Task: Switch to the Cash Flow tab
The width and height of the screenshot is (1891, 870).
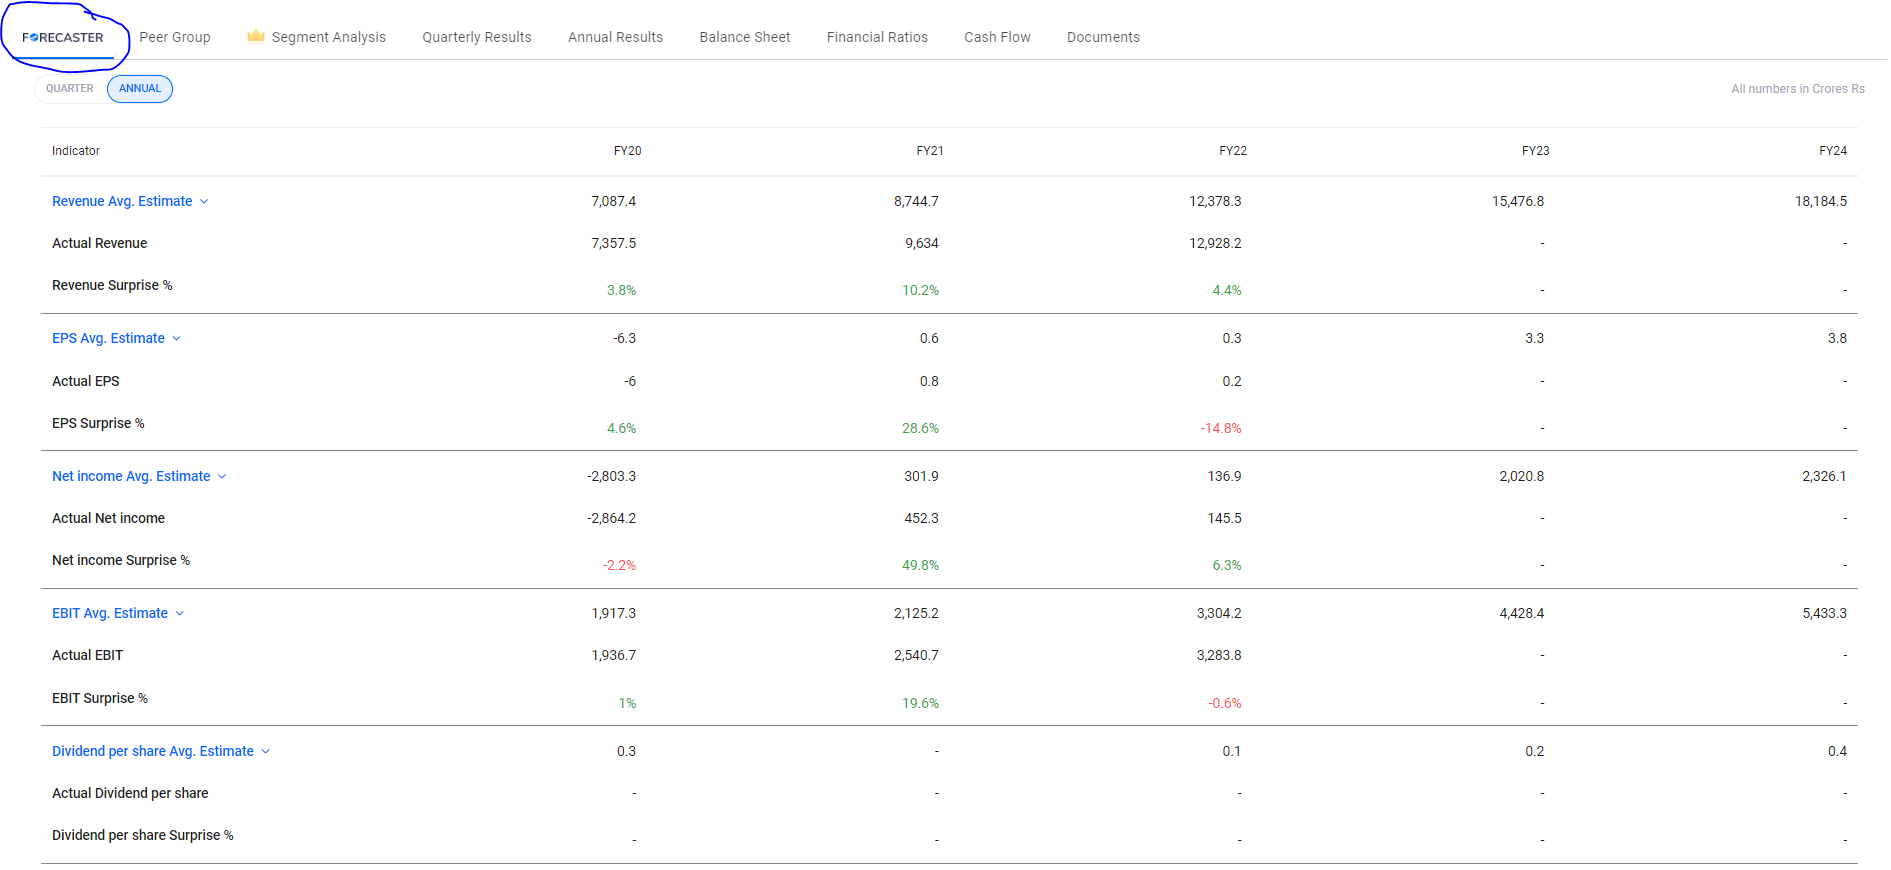Action: (997, 37)
